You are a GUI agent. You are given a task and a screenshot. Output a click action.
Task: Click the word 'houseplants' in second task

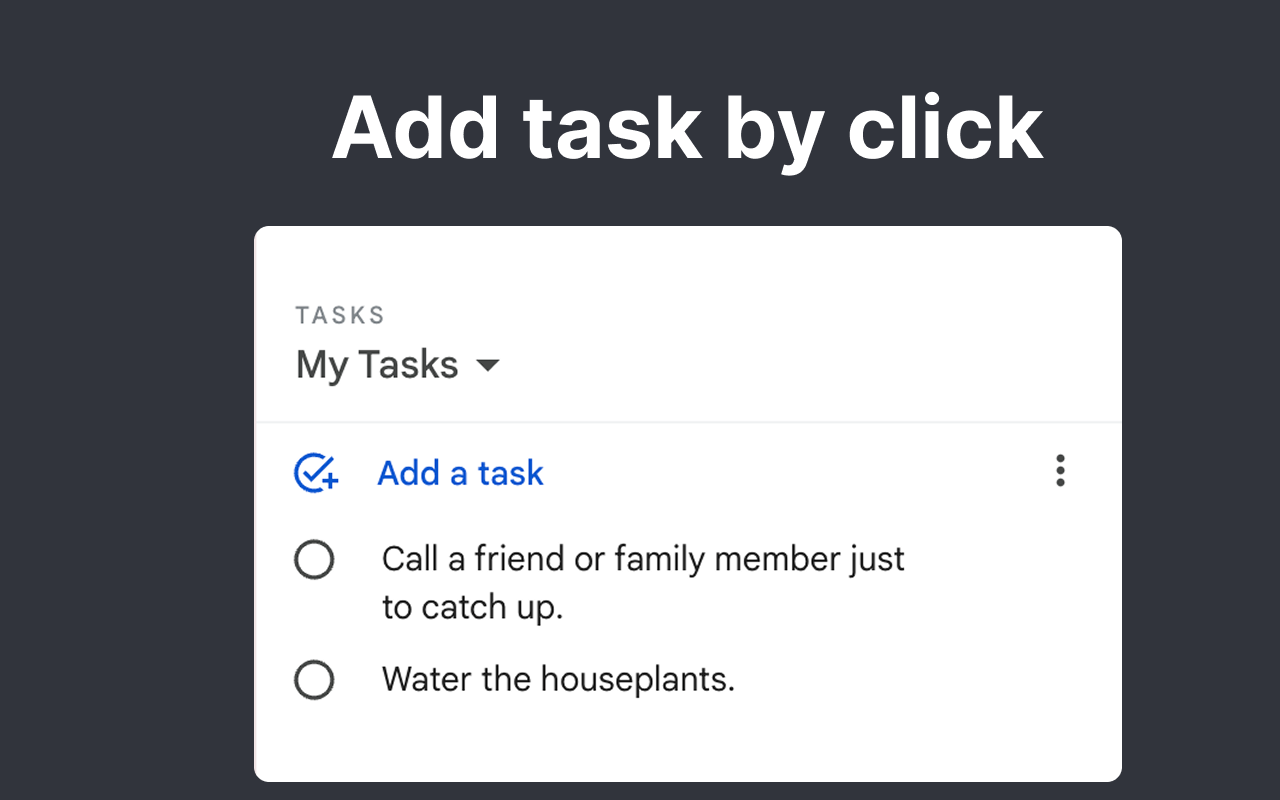637,680
